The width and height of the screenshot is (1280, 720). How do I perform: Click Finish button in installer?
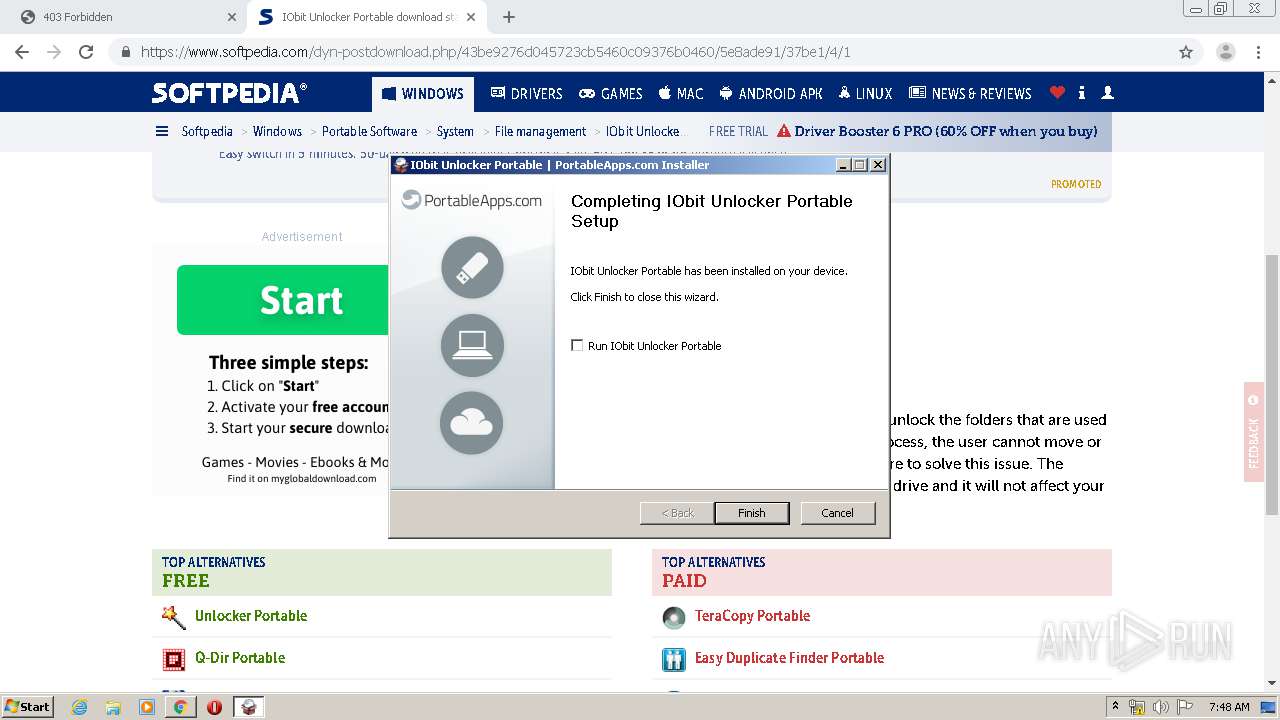click(751, 513)
